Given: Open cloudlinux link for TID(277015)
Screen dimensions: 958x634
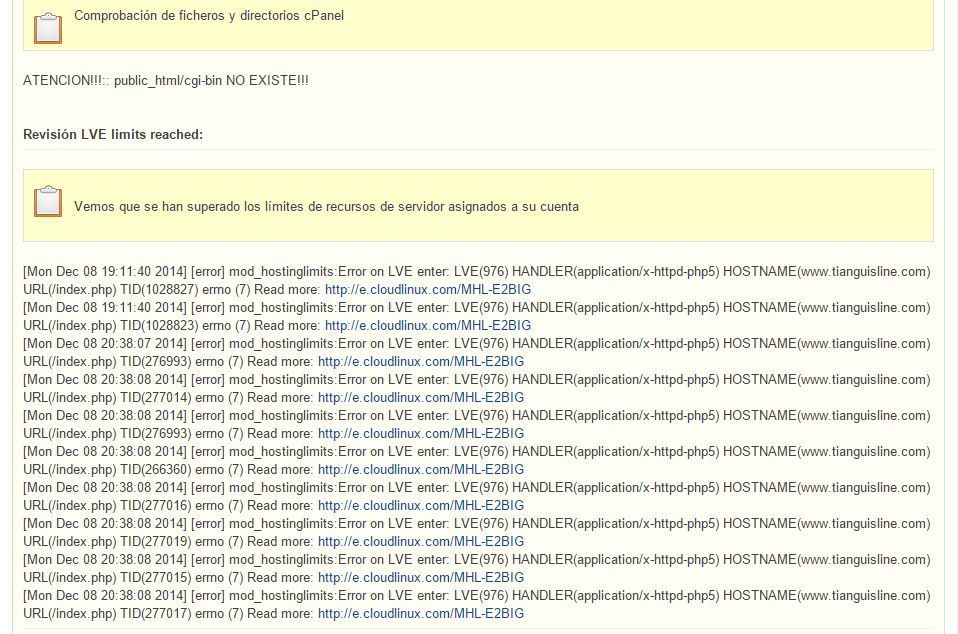Looking at the screenshot, I should pyautogui.click(x=421, y=578).
